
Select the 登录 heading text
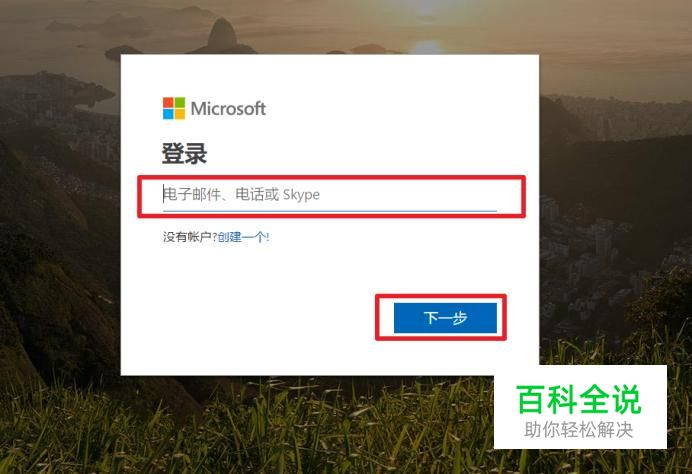pyautogui.click(x=184, y=154)
